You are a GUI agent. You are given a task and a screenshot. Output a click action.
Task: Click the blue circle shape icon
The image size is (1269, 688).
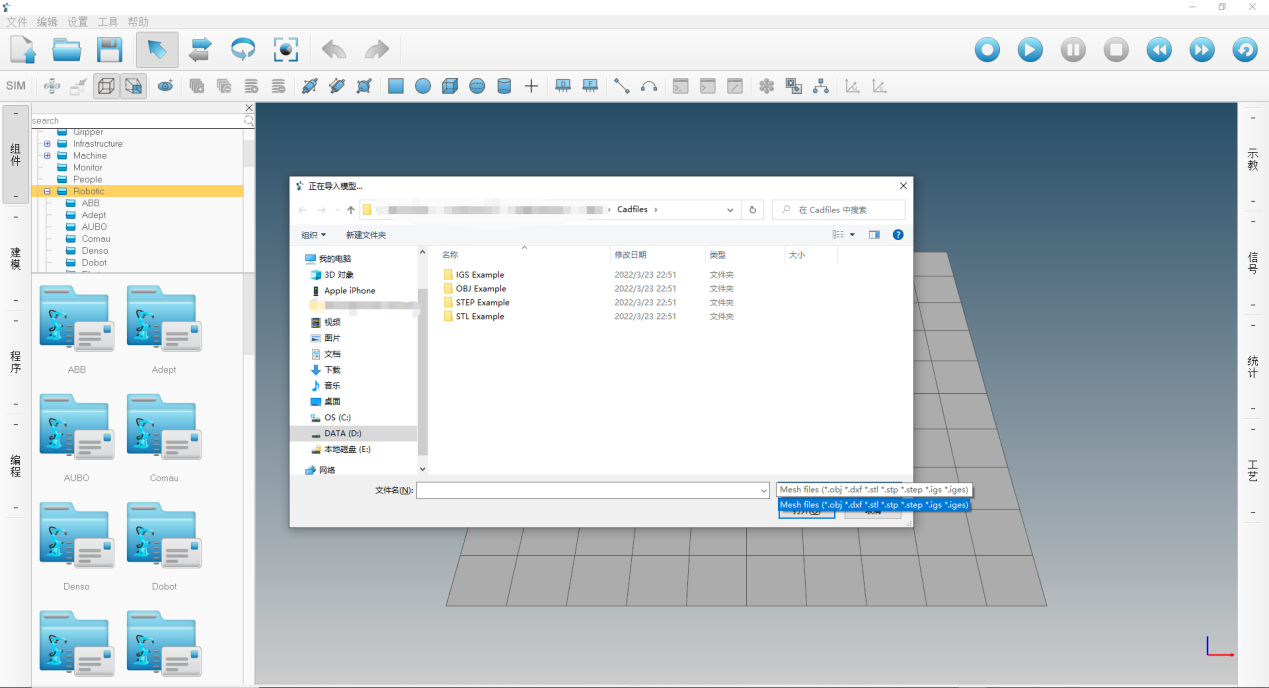point(423,87)
